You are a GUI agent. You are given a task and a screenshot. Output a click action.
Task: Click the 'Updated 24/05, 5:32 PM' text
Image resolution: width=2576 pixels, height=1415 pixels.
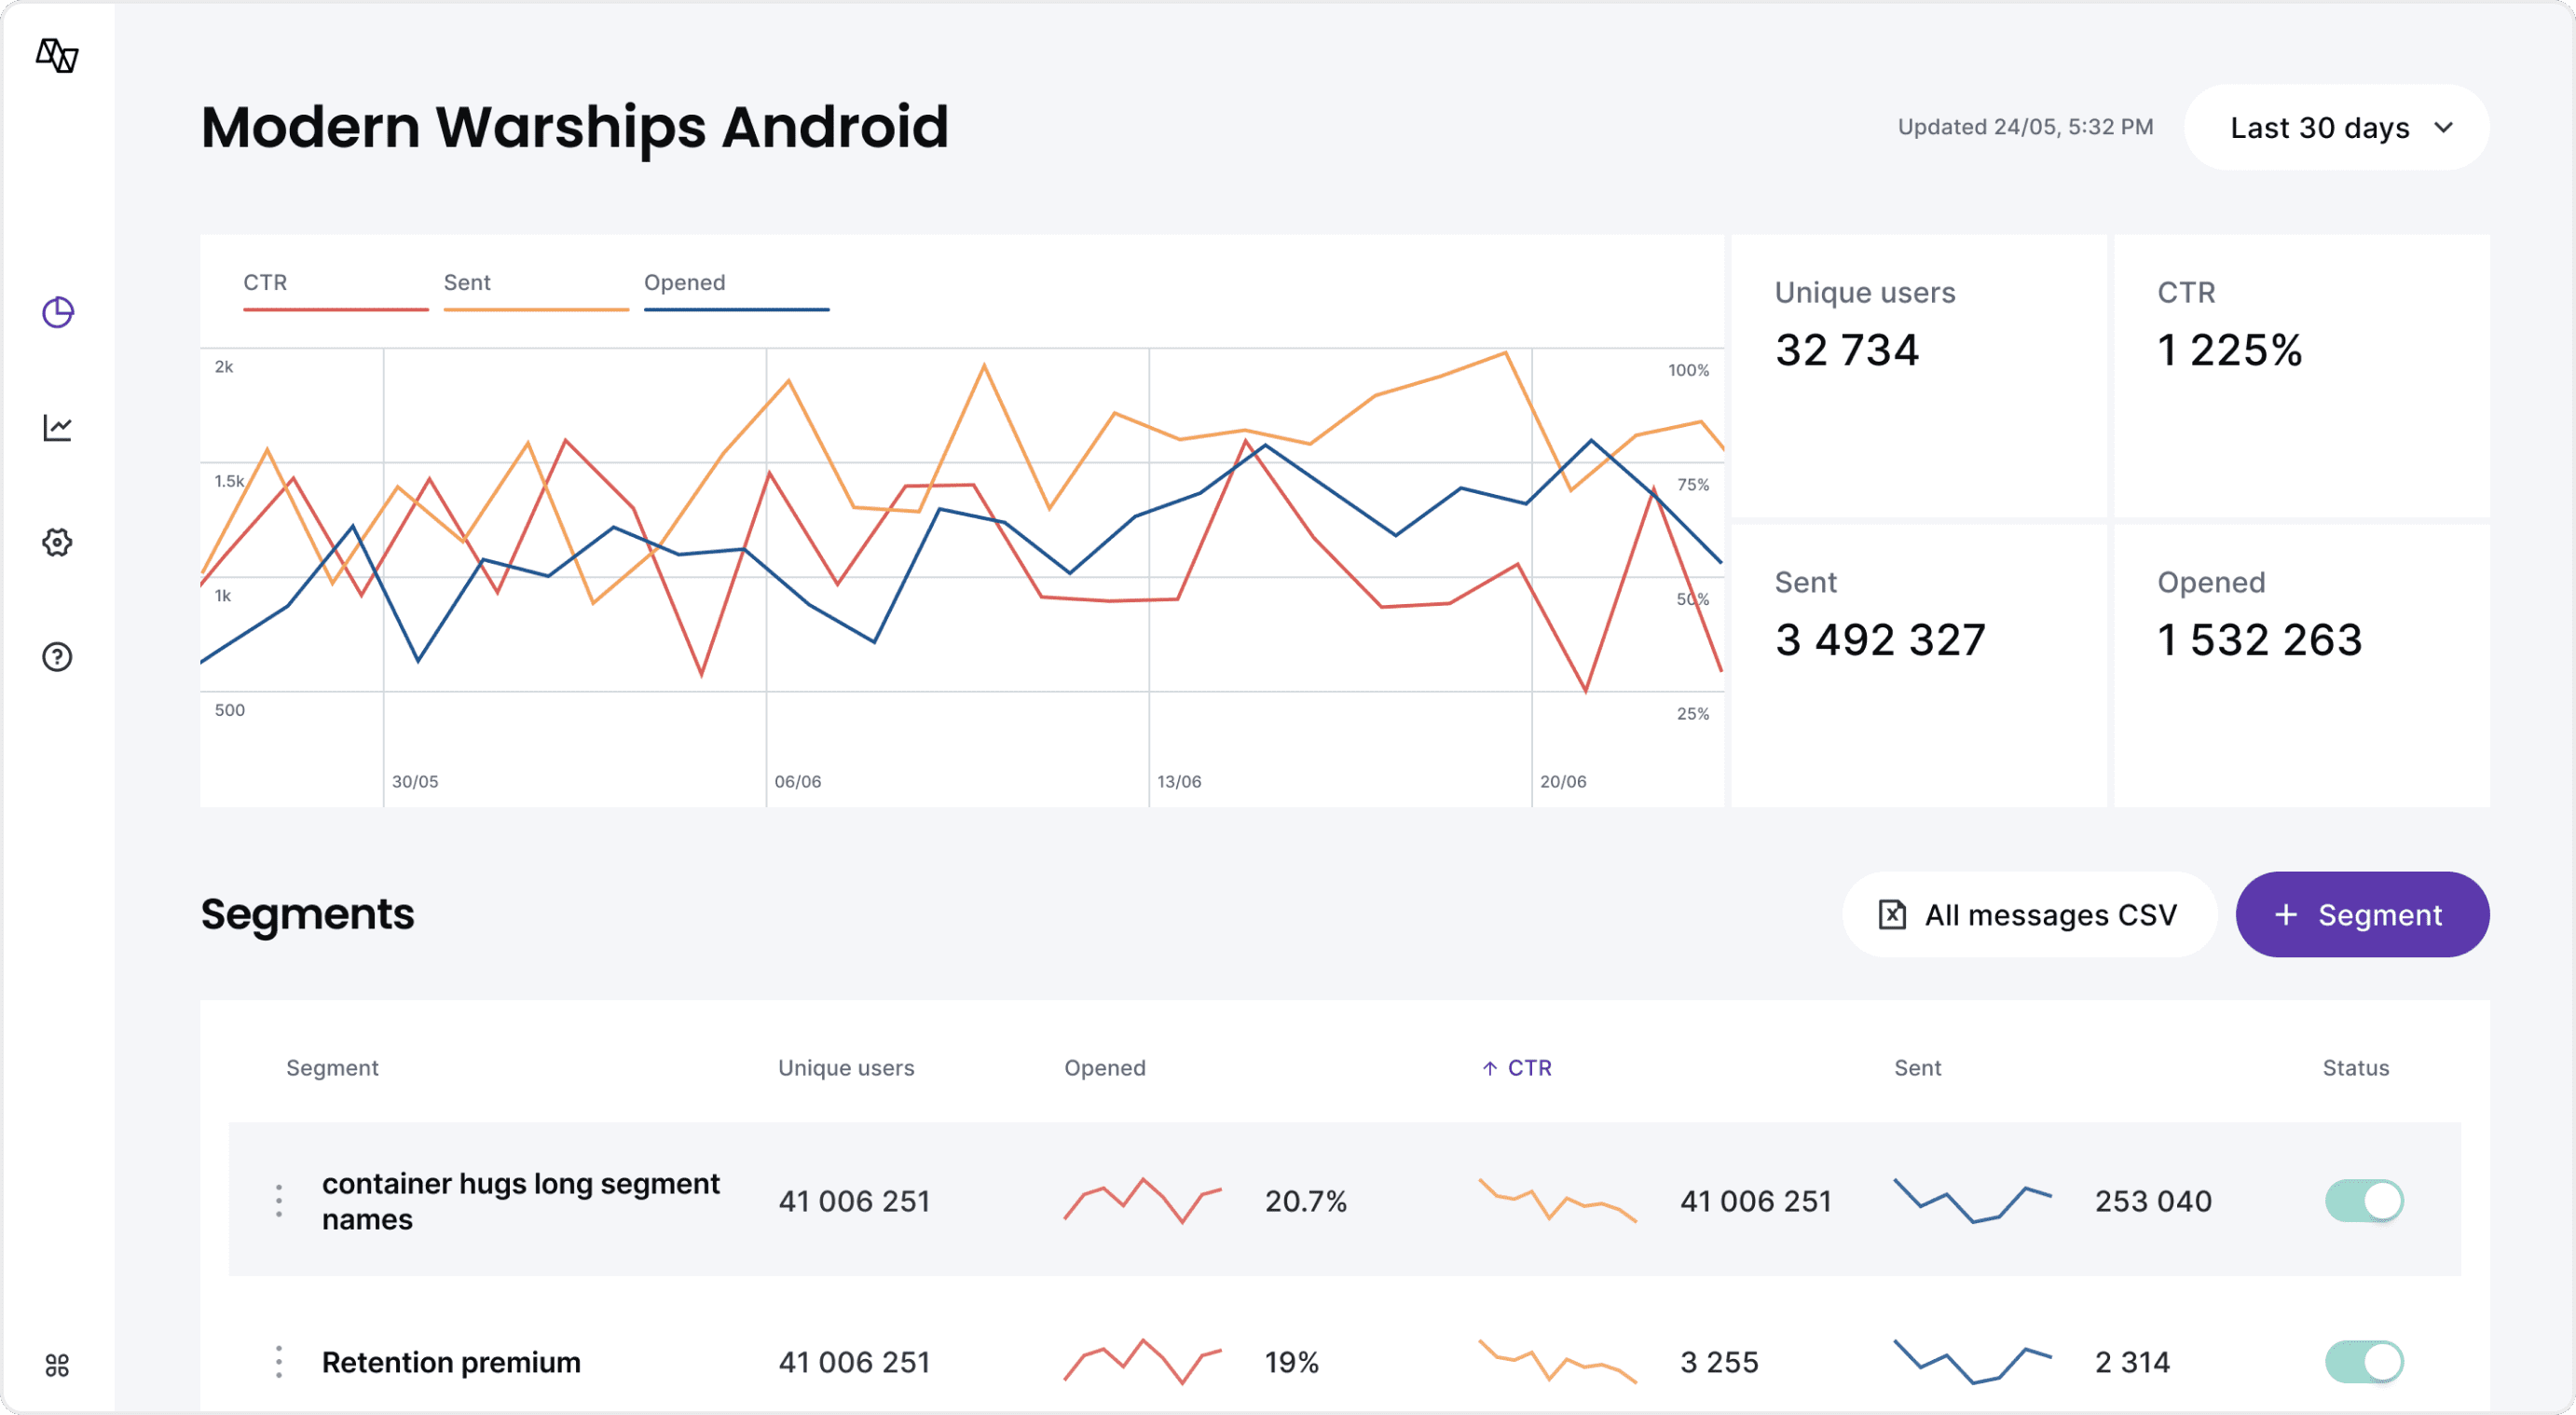[x=2026, y=127]
